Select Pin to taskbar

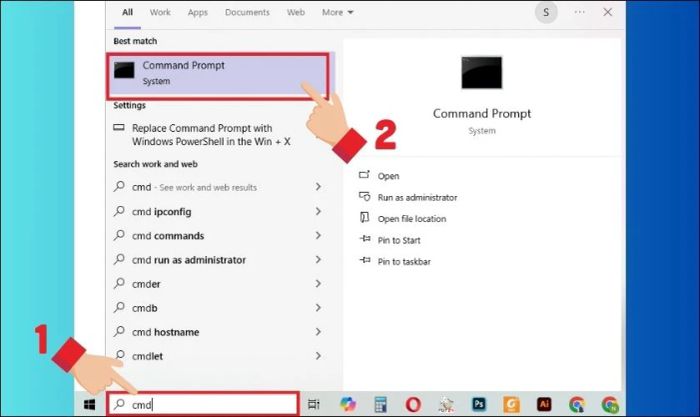pos(404,262)
